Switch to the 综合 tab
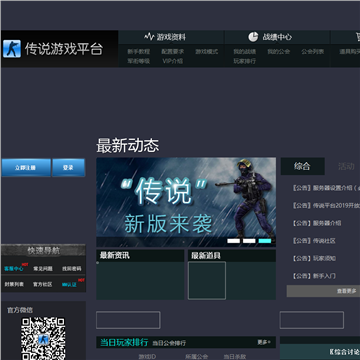The image size is (360, 360). click(303, 166)
